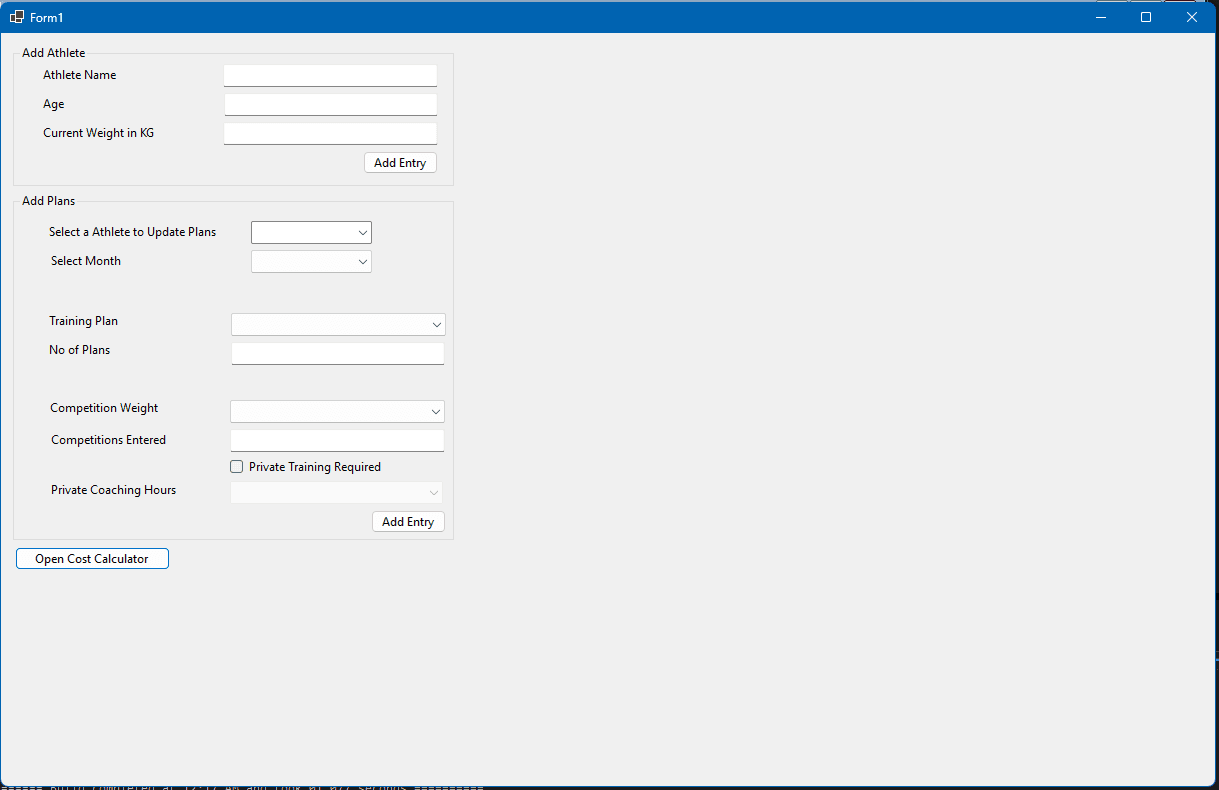Expand the Select Month dropdown
This screenshot has width=1219, height=790.
click(311, 262)
